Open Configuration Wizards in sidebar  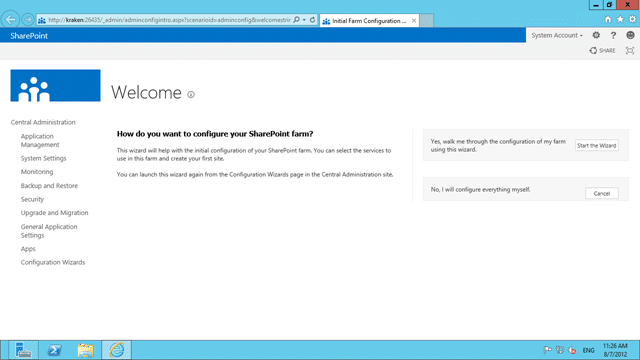click(x=53, y=262)
